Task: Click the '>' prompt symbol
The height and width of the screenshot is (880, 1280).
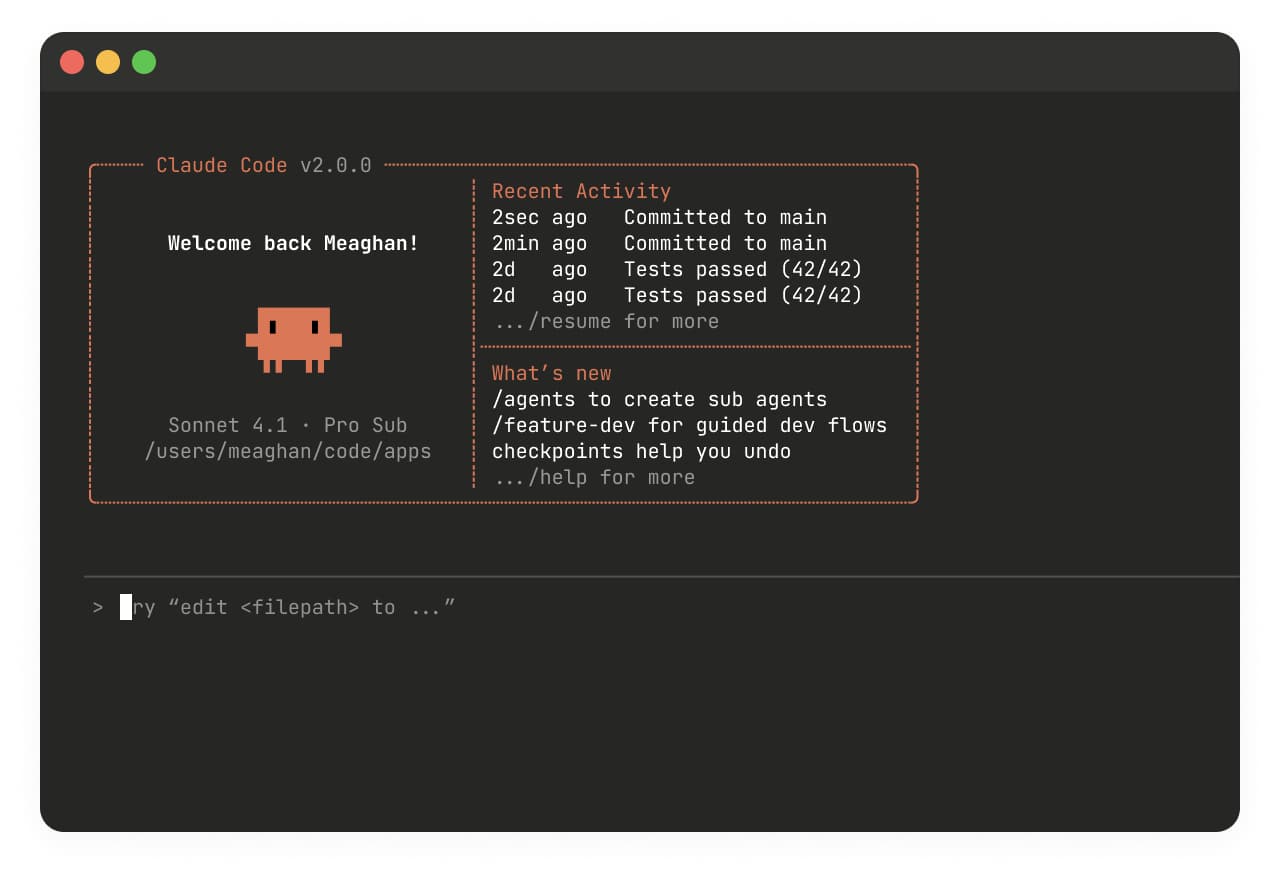Action: (98, 607)
